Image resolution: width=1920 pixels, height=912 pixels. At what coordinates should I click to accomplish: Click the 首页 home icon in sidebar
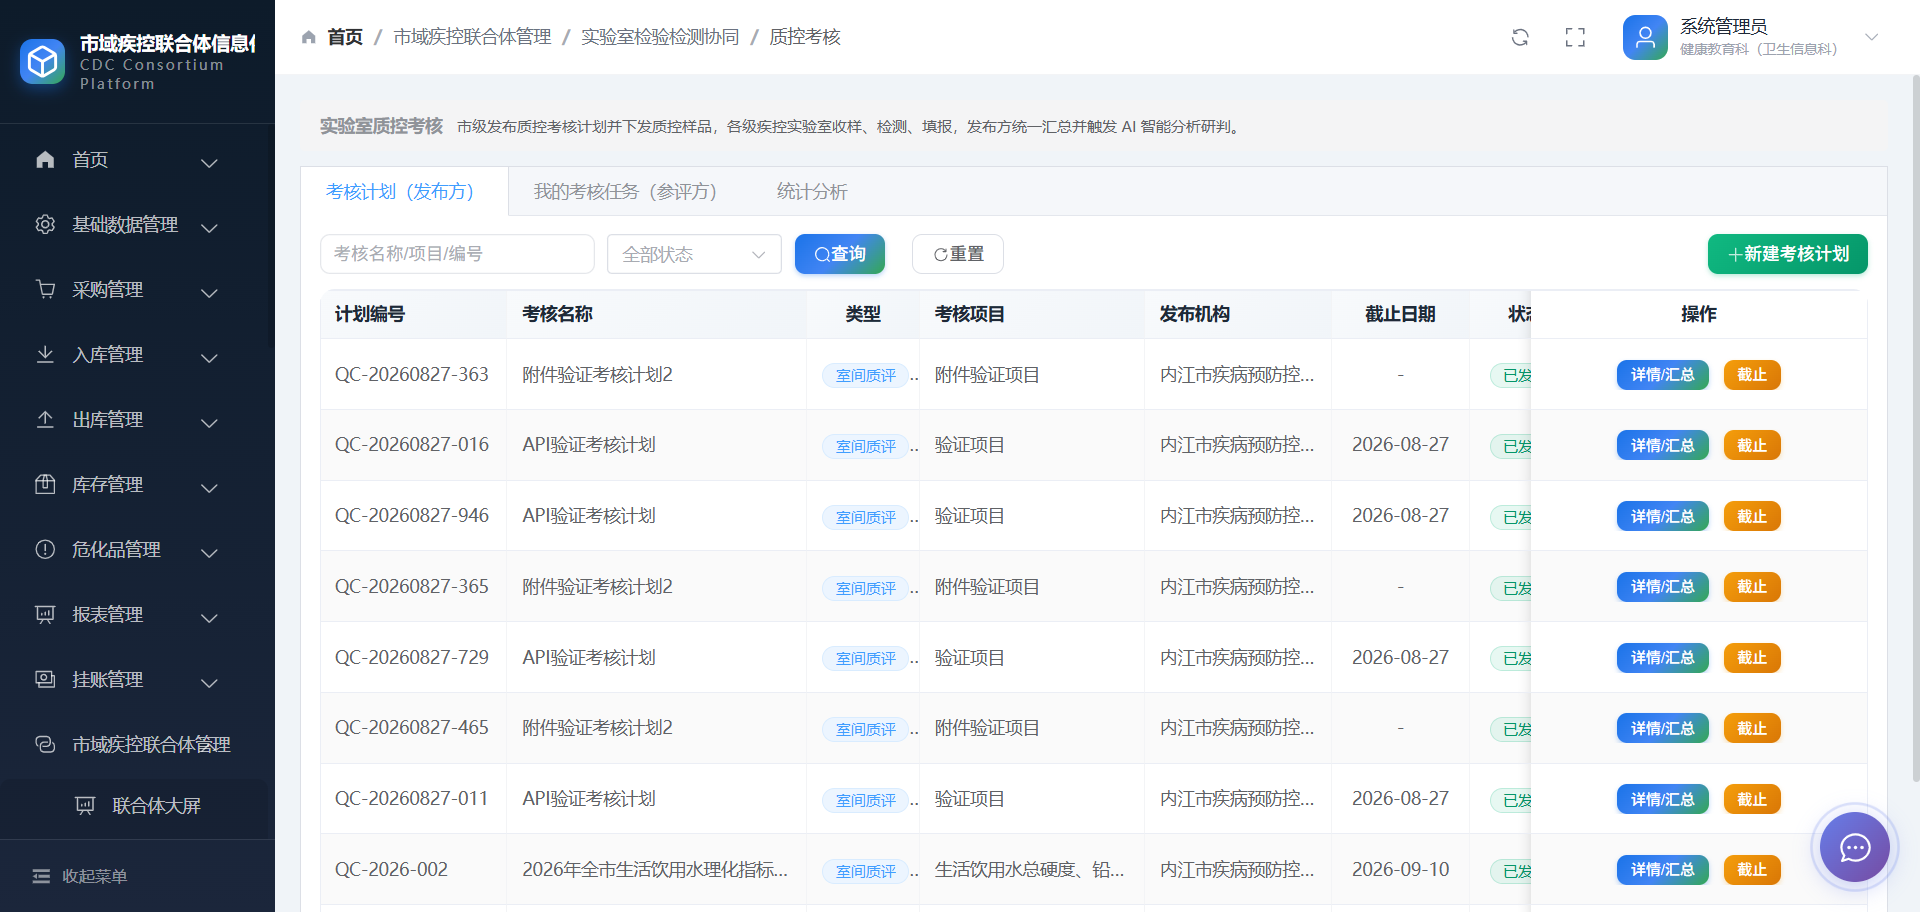point(45,159)
